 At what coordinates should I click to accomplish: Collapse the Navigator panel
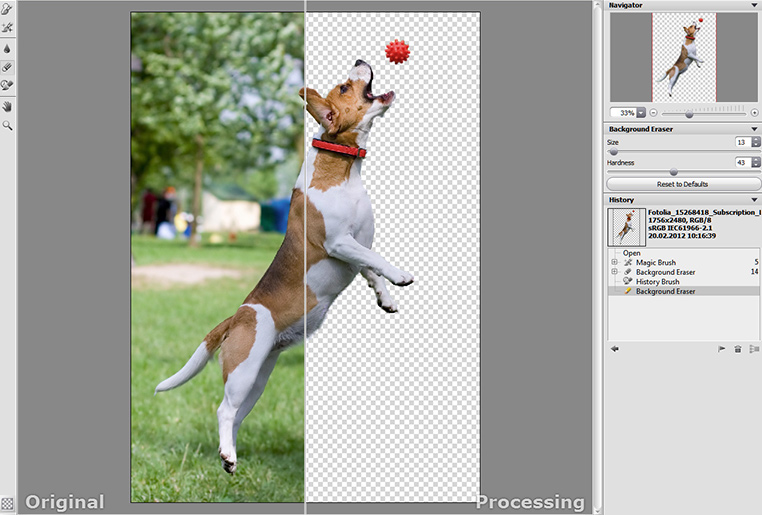coord(755,5)
